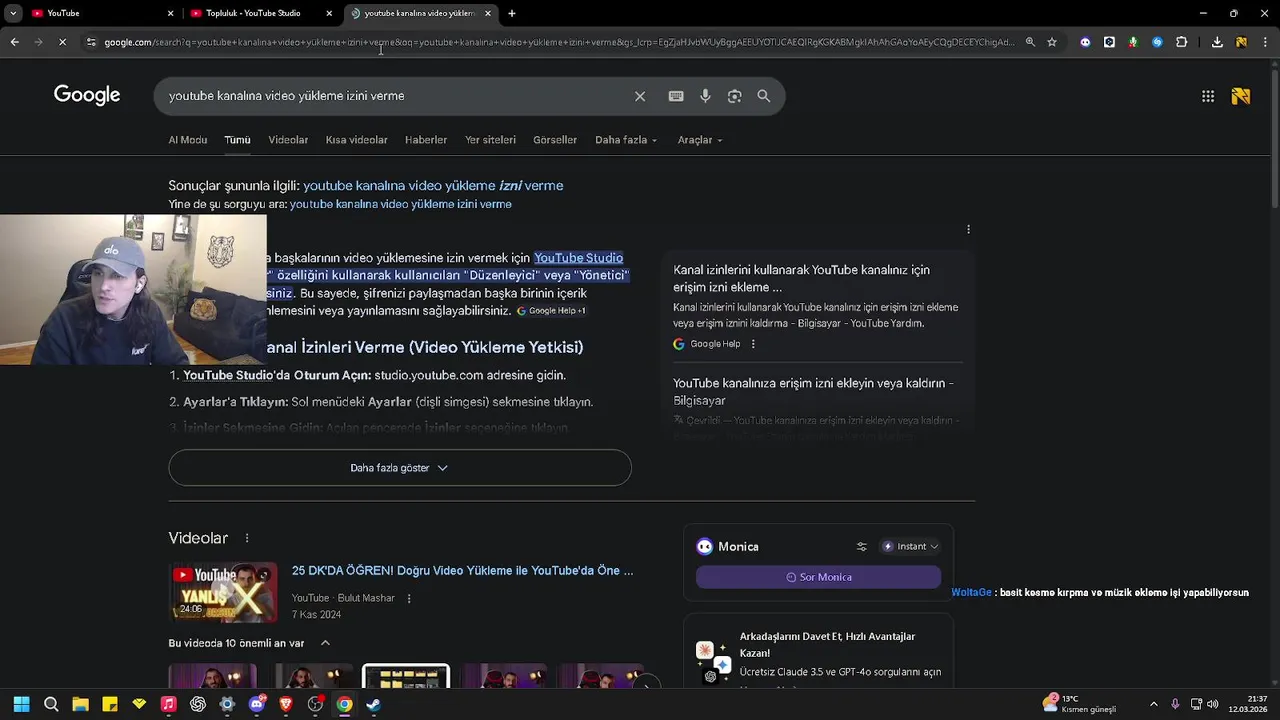Open Monica settings sliders icon
Viewport: 1280px width, 720px height.
(x=861, y=546)
